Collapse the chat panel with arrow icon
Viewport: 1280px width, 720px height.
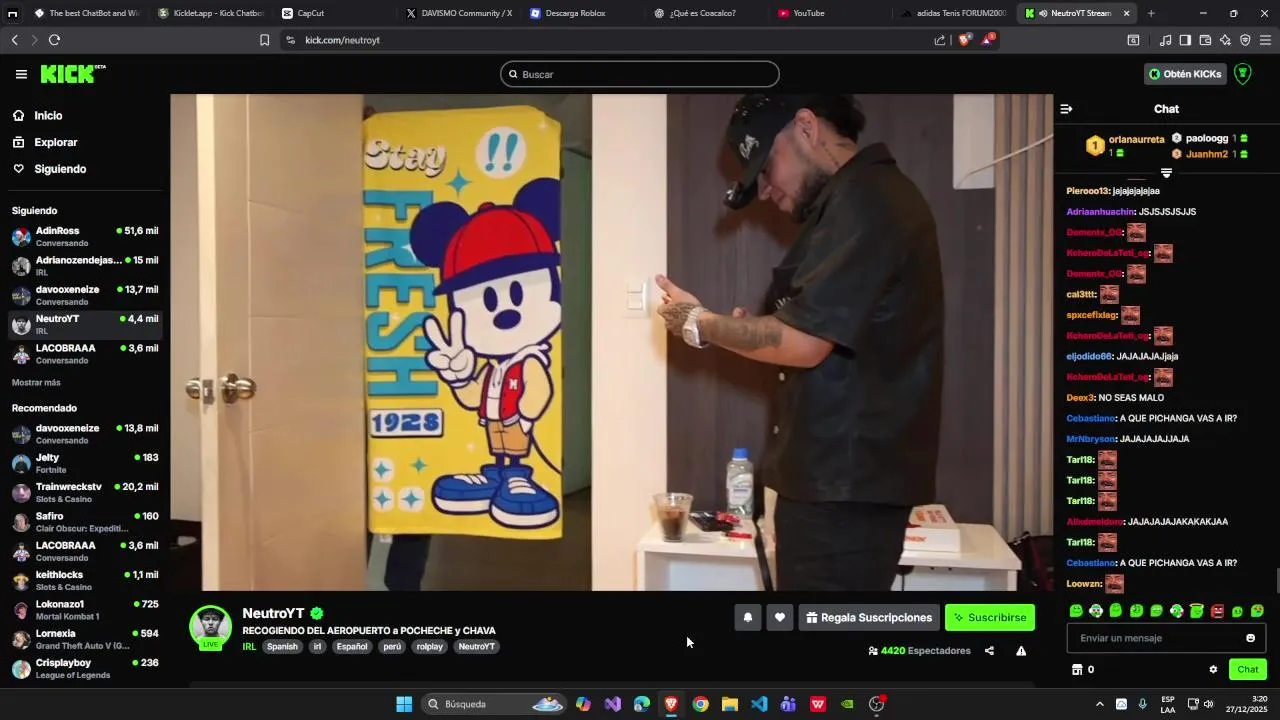pos(1066,109)
